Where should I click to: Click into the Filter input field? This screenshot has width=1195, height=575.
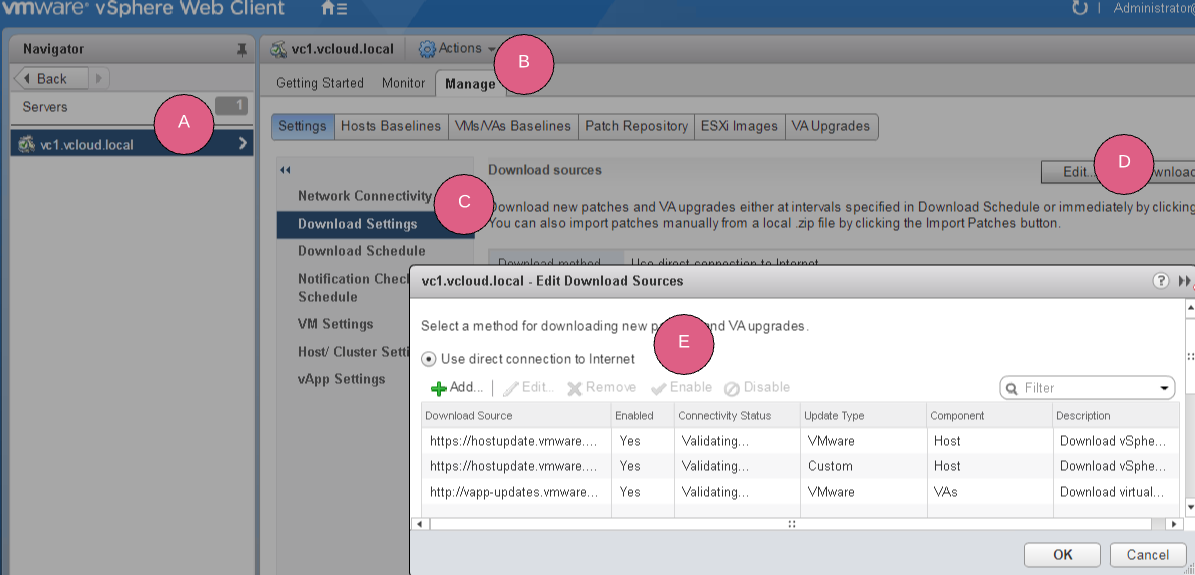pos(1088,388)
